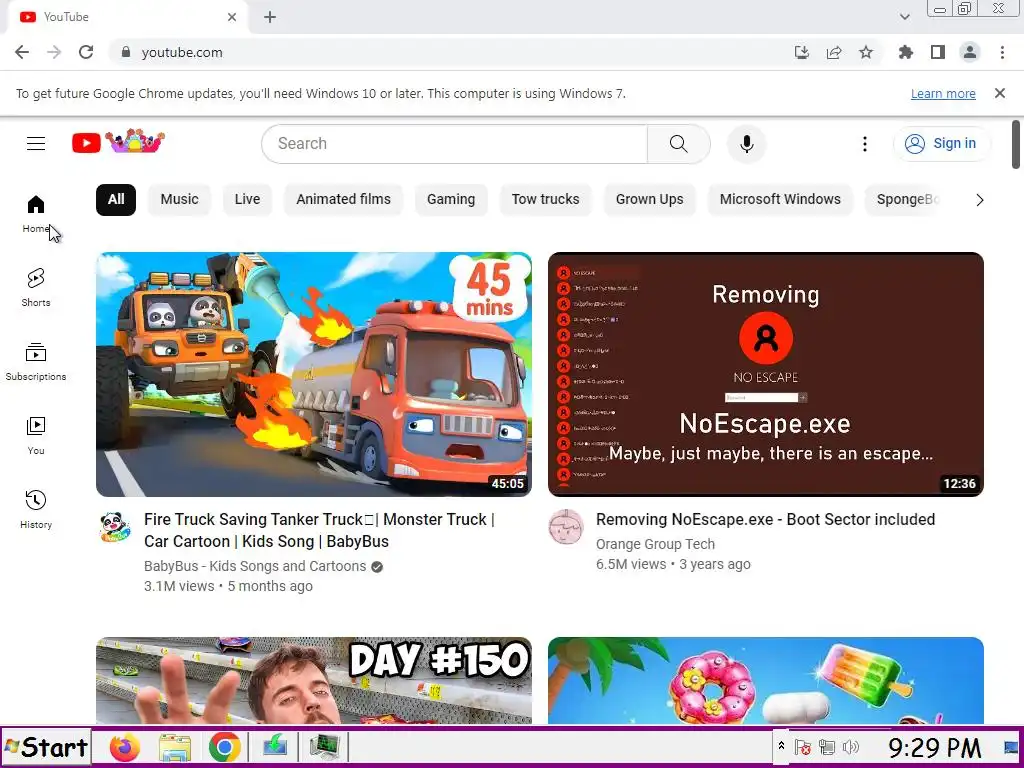This screenshot has width=1024, height=768.
Task: Focus the YouTube Search field
Action: coord(454,144)
